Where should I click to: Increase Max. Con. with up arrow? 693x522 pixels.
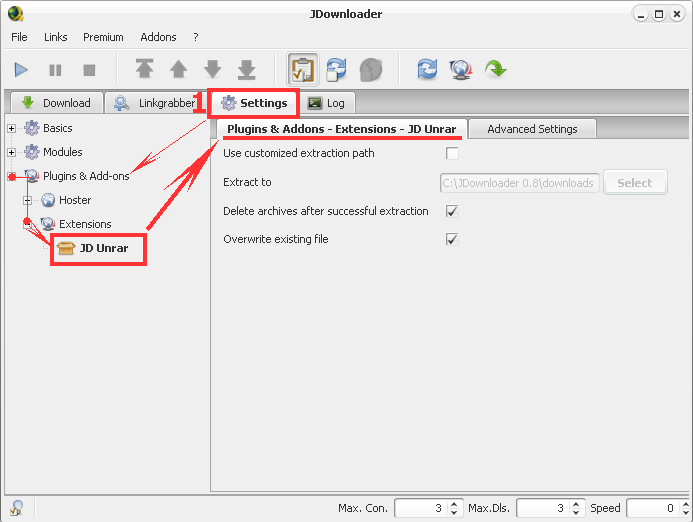click(x=454, y=504)
